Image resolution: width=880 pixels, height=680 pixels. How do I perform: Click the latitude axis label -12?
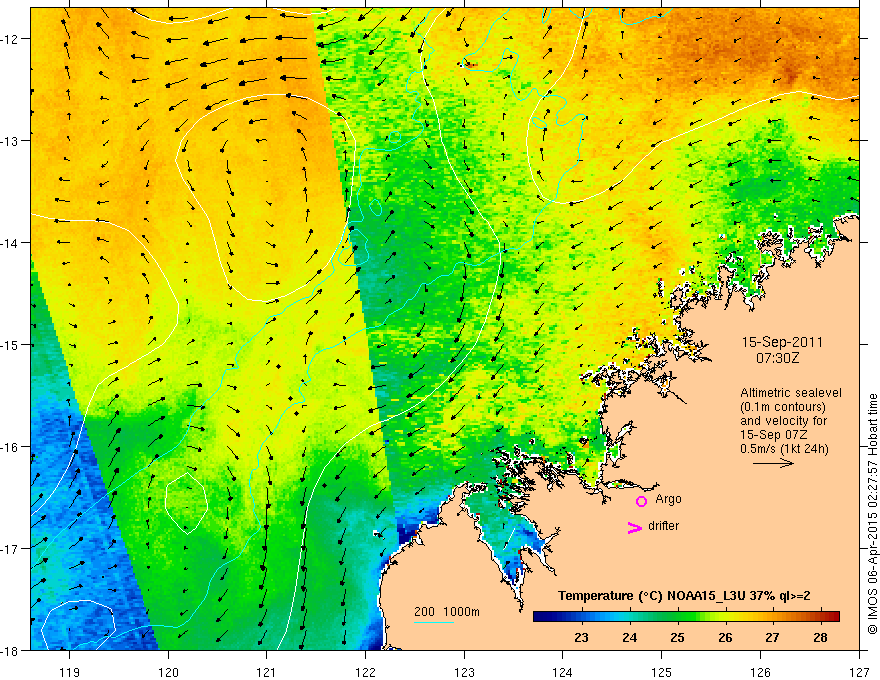(x=10, y=39)
